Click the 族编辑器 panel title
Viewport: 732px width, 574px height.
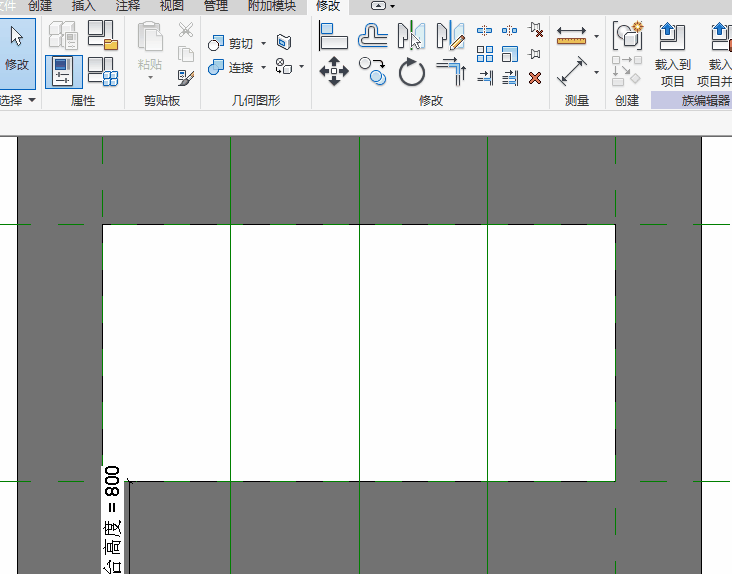click(x=705, y=100)
